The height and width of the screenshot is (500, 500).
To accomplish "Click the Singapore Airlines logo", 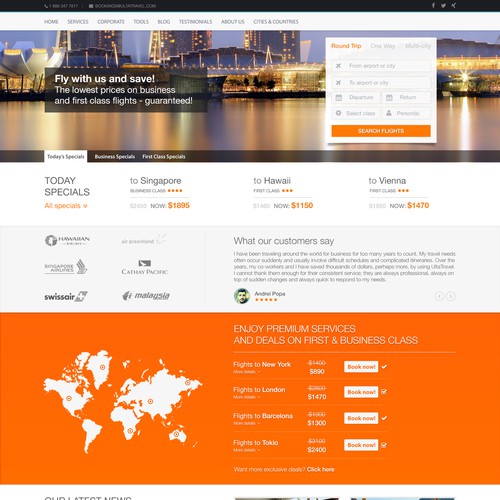I will [x=66, y=267].
